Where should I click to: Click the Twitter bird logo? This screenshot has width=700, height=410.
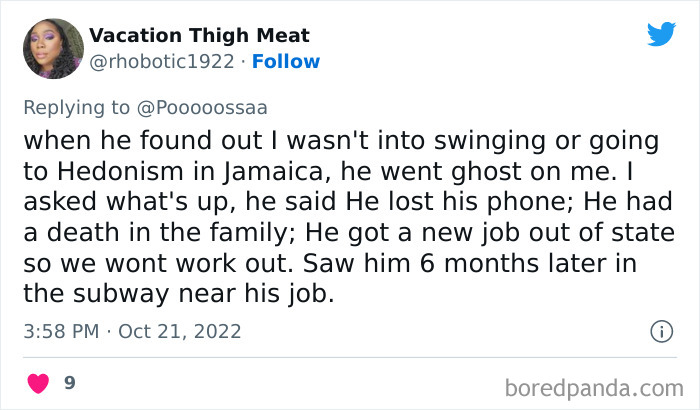pyautogui.click(x=661, y=34)
